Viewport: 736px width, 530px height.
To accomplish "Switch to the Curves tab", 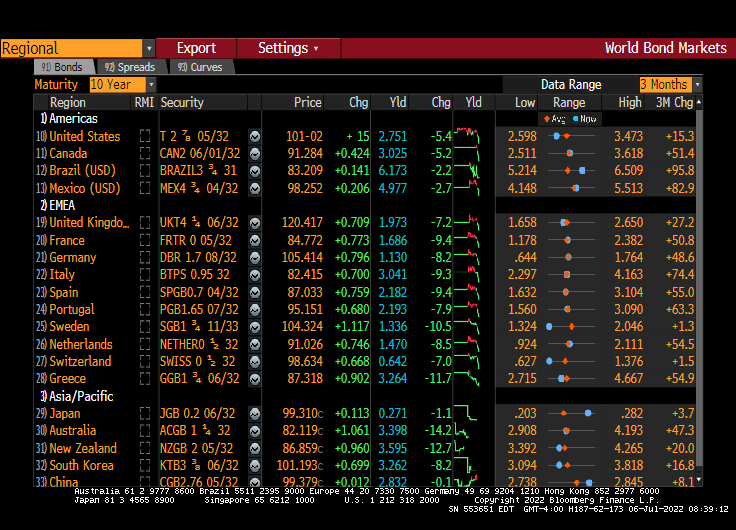I will pyautogui.click(x=200, y=67).
